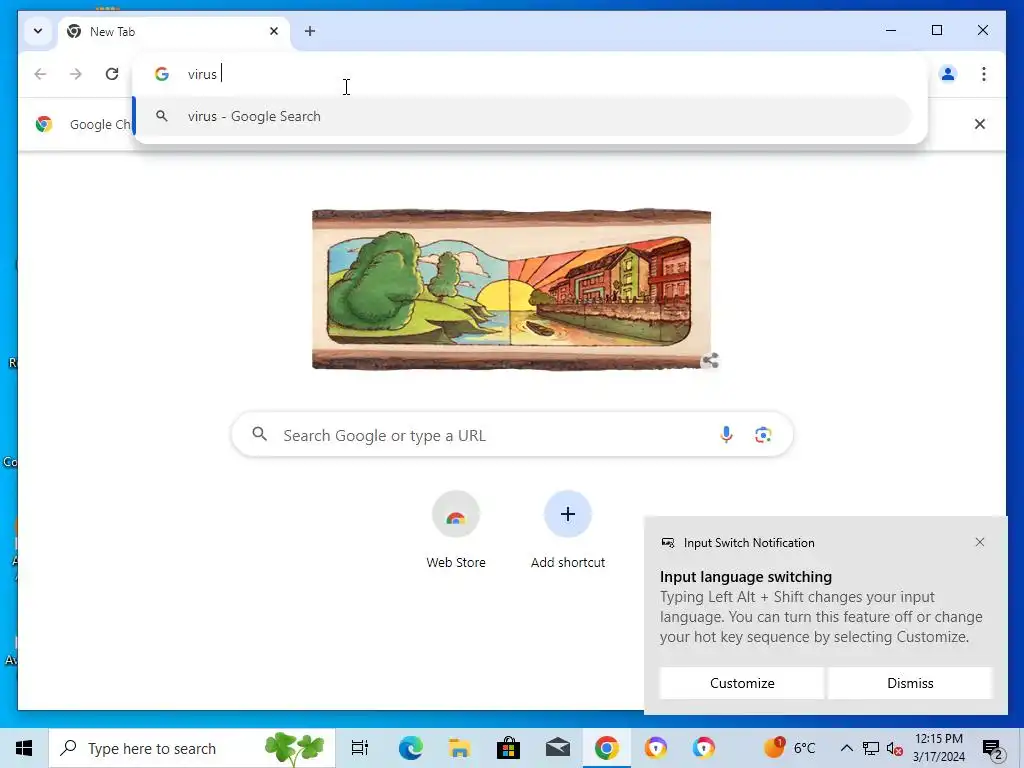Close the Input Switch Notification
This screenshot has width=1024, height=768.
[980, 542]
